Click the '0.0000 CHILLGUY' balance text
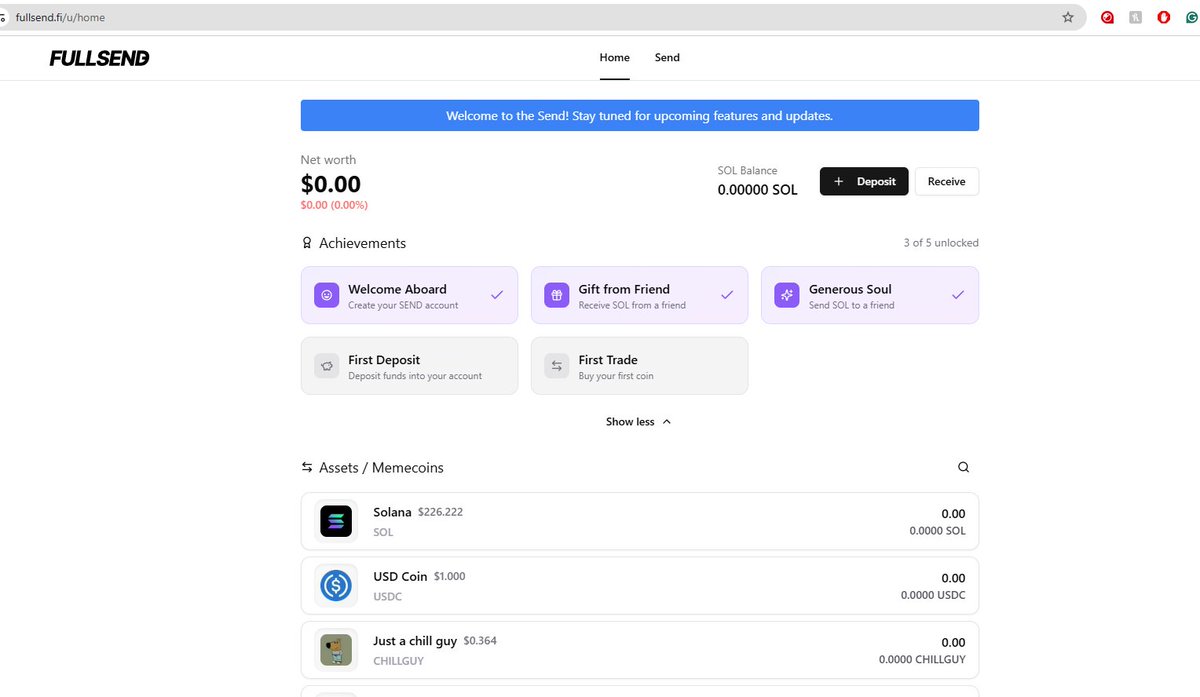The width and height of the screenshot is (1200, 697). coord(922,660)
